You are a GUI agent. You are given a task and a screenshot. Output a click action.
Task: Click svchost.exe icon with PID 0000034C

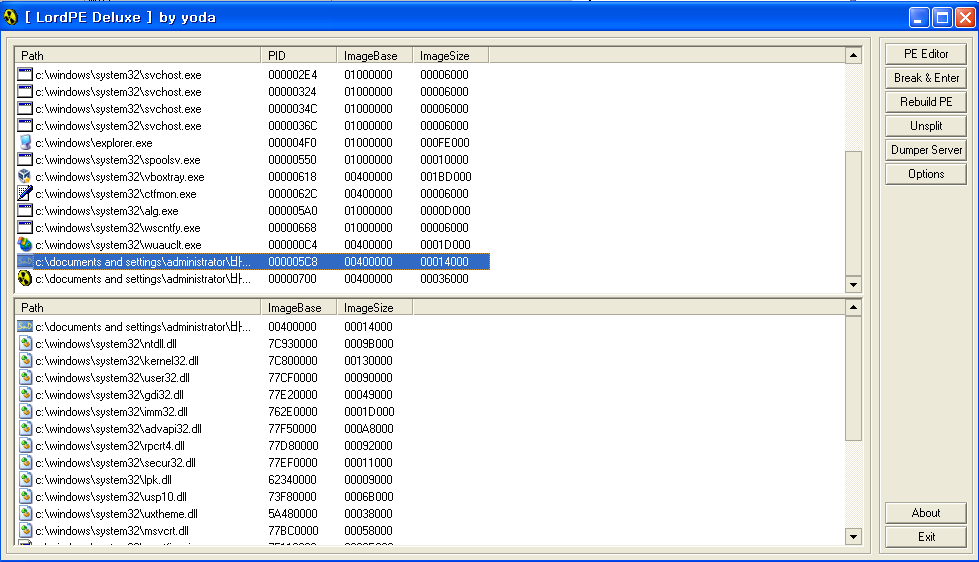pyautogui.click(x=25, y=109)
